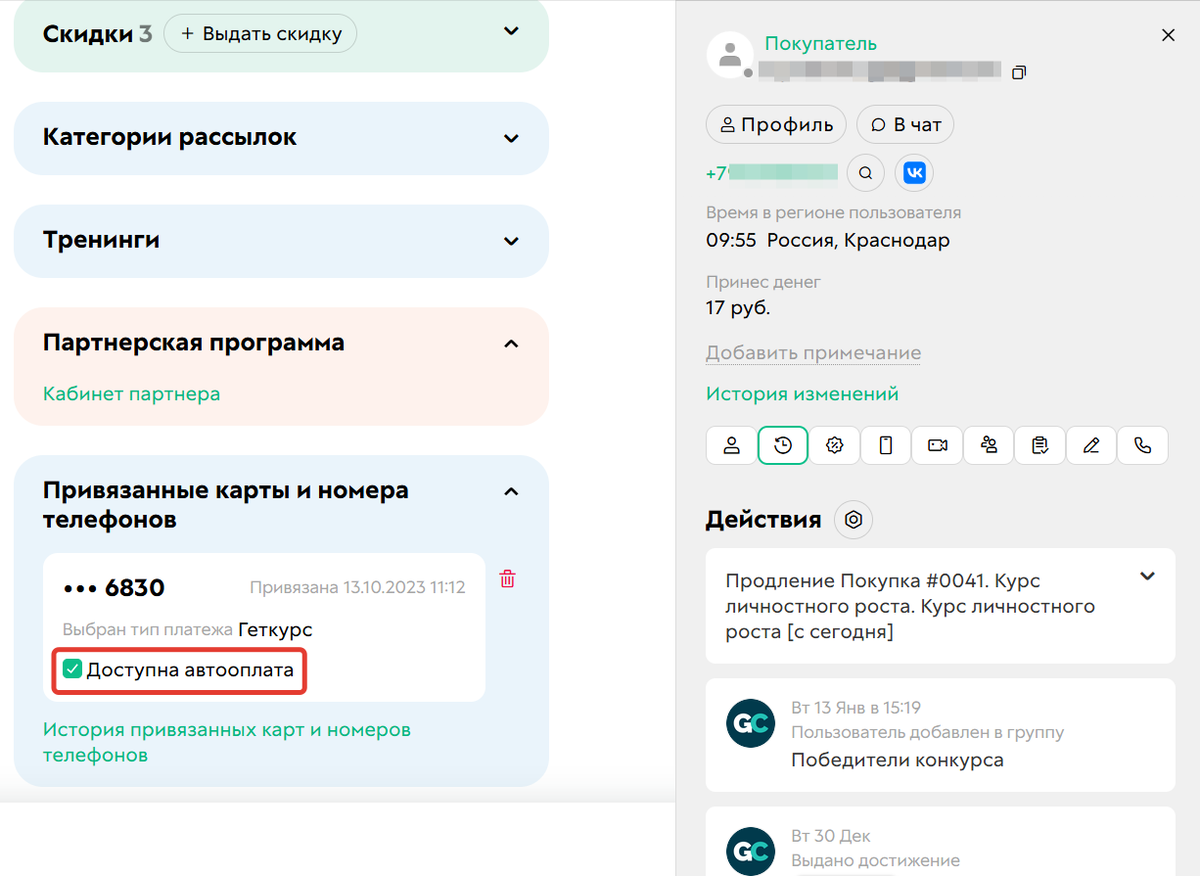
Task: Collapse the Партнерская программа section
Action: [511, 343]
